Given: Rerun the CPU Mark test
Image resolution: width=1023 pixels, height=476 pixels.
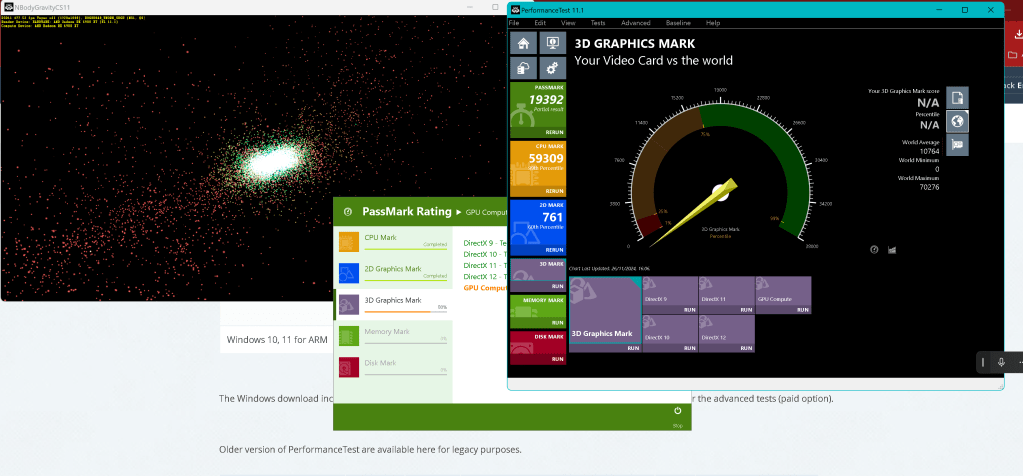Looking at the screenshot, I should click(555, 191).
